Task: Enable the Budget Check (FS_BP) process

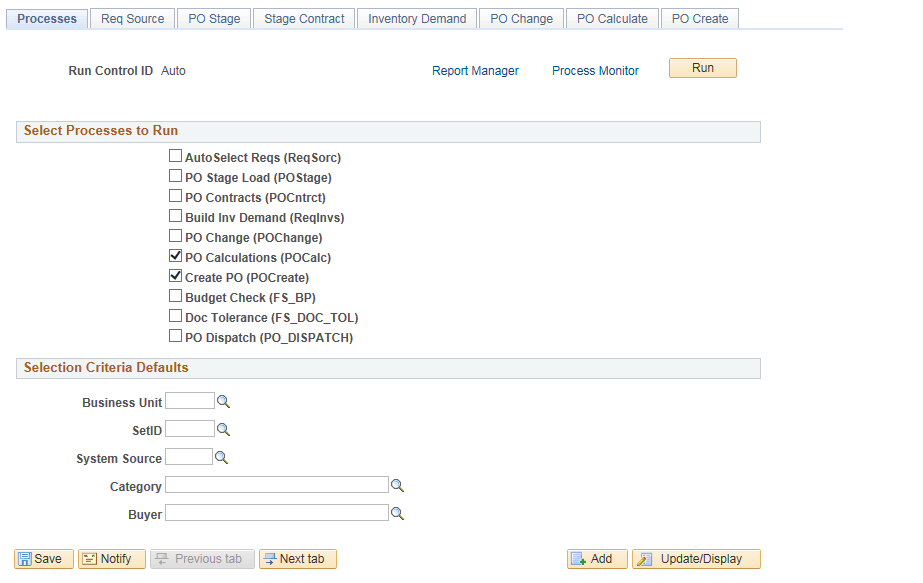Action: click(x=175, y=296)
